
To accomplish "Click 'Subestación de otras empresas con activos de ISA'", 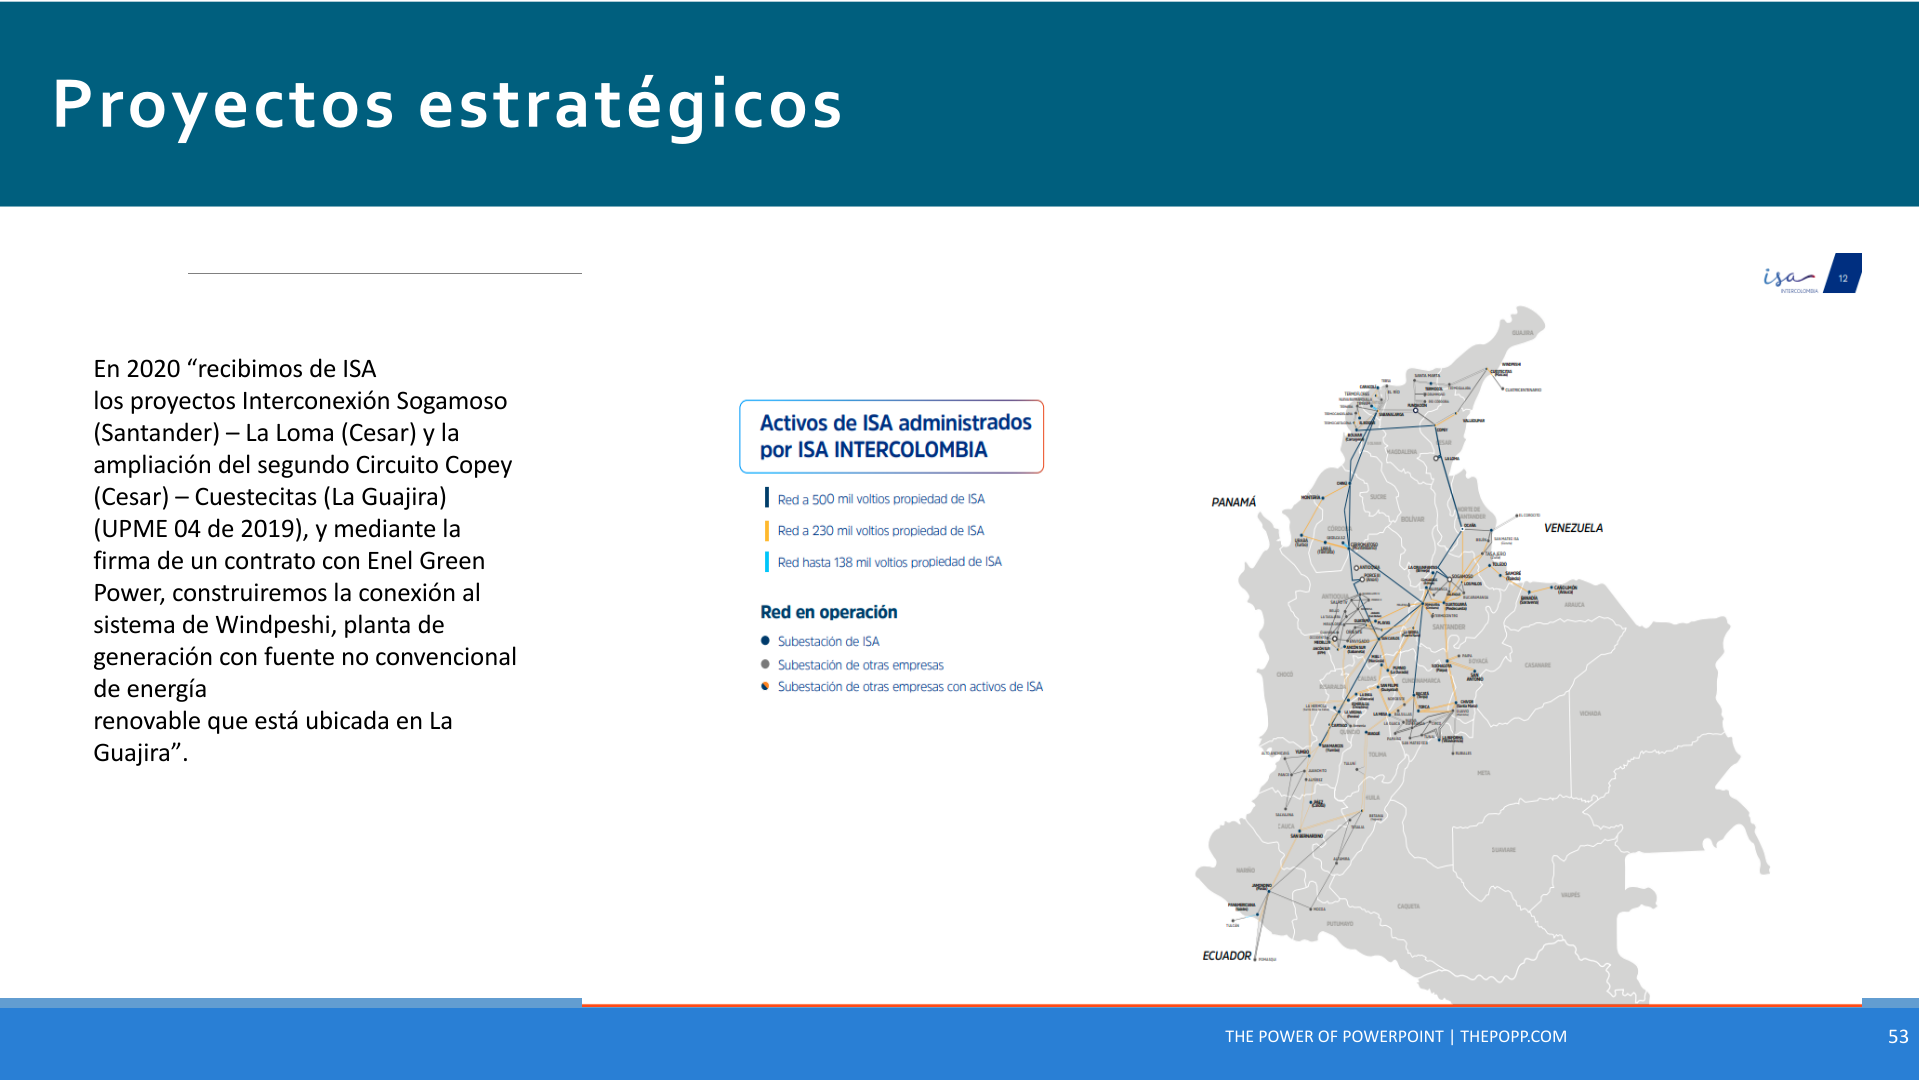I will (910, 687).
